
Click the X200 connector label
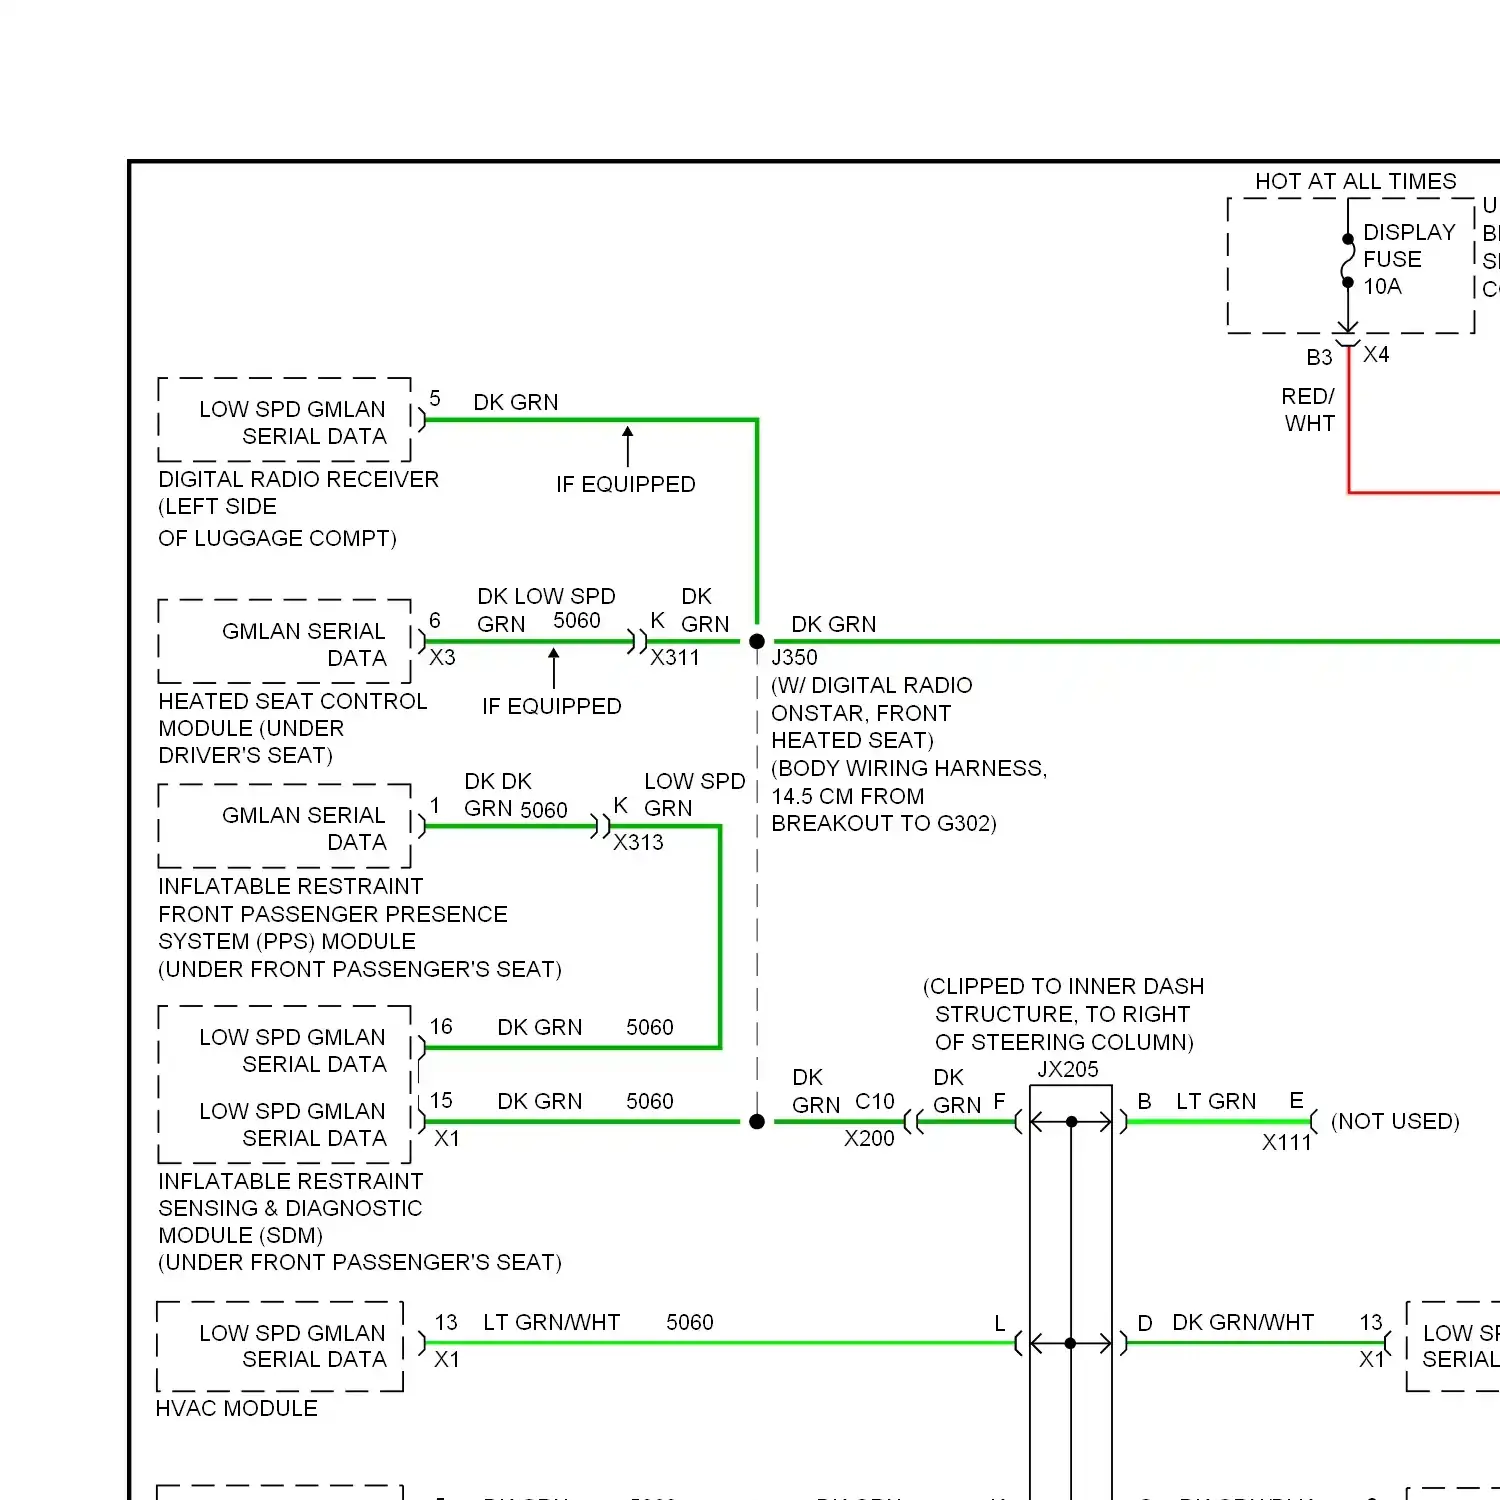coord(869,1138)
